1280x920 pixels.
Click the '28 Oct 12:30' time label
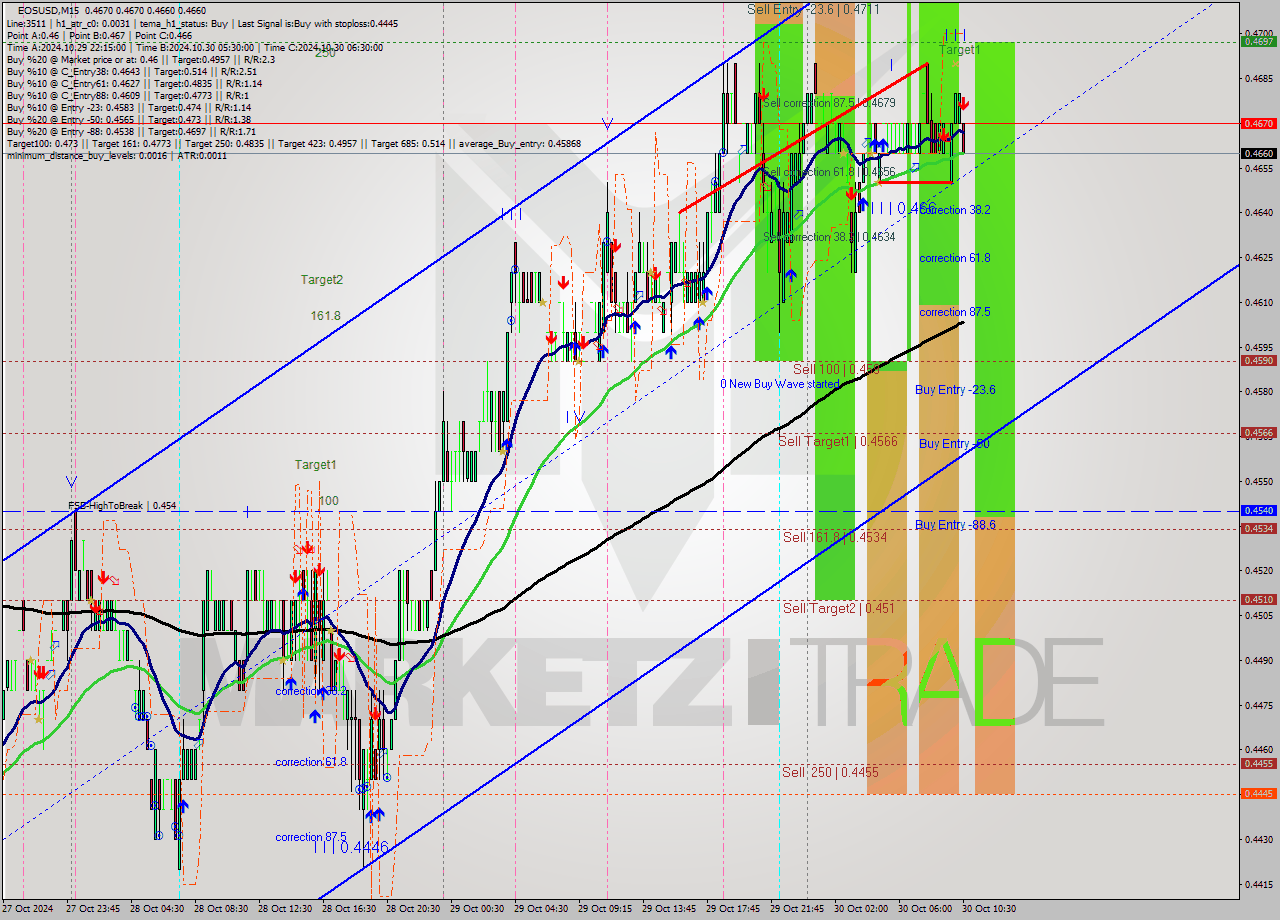285,909
